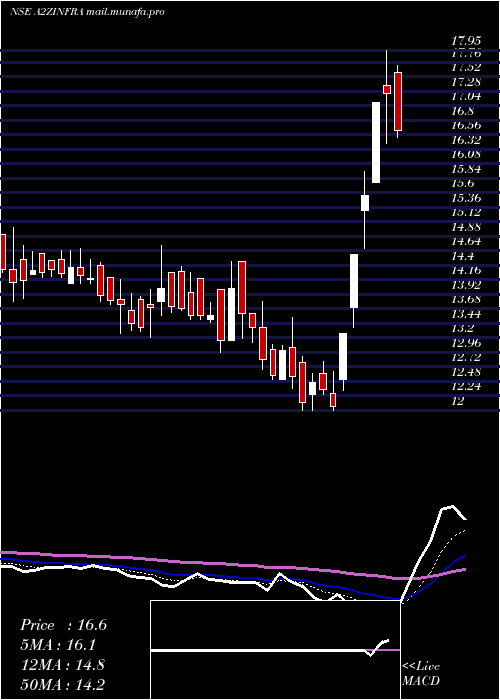Click the 17.52 price axis label
This screenshot has height=700, width=500.
tap(467, 67)
